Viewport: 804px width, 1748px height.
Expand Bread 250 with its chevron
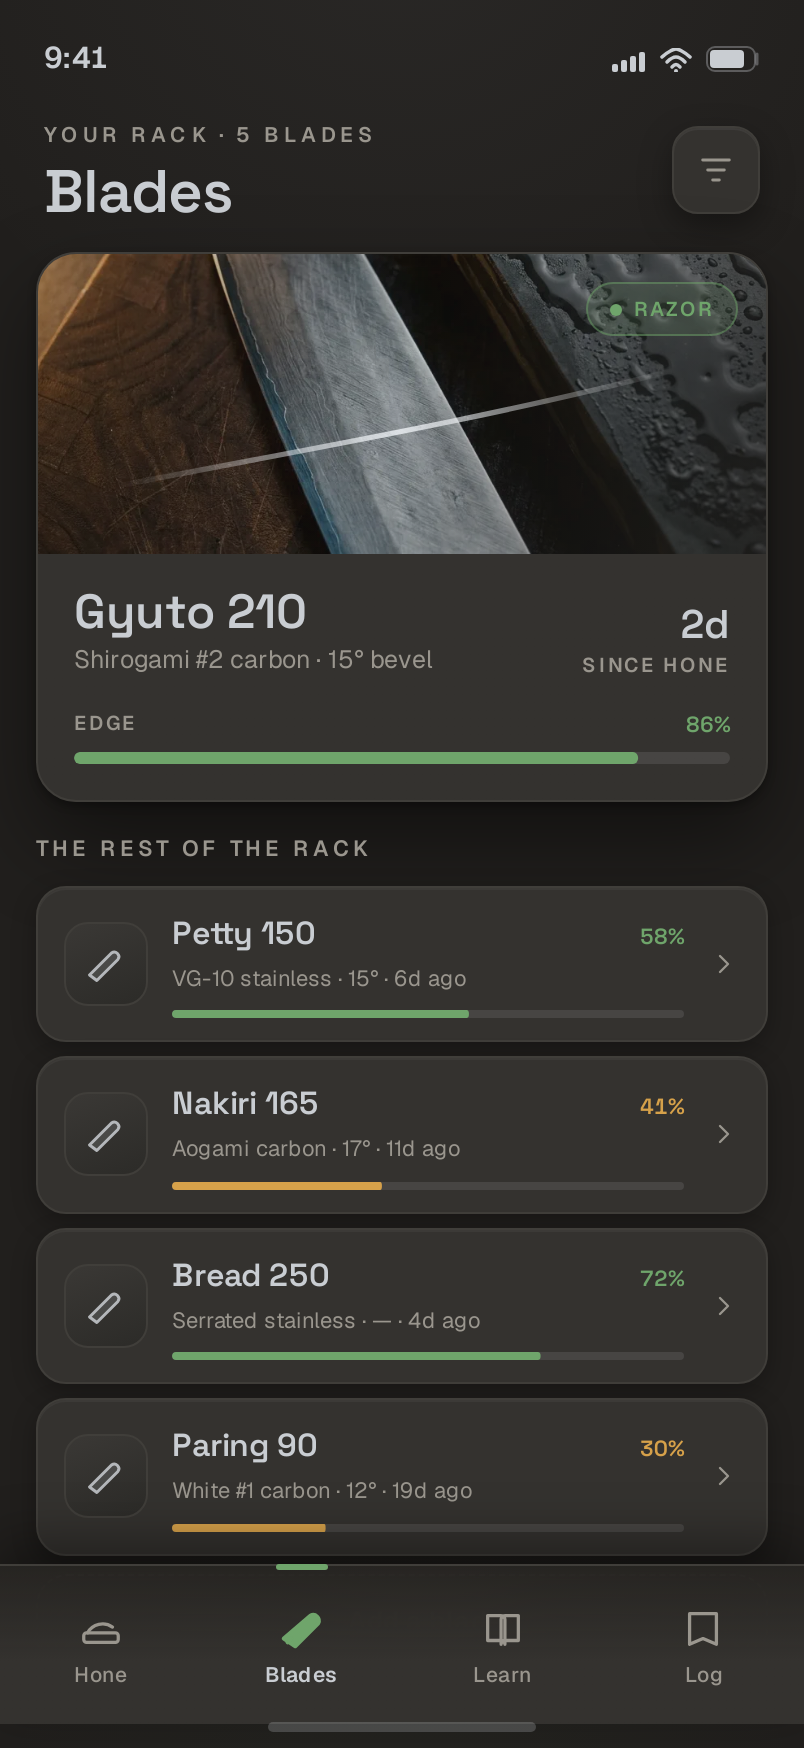724,1306
